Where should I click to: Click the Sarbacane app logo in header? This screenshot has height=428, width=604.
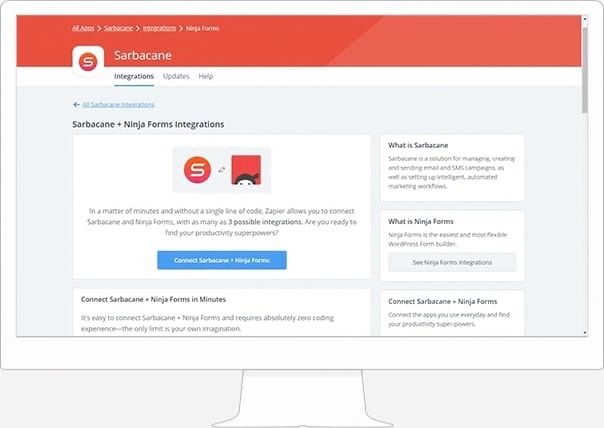pos(88,62)
